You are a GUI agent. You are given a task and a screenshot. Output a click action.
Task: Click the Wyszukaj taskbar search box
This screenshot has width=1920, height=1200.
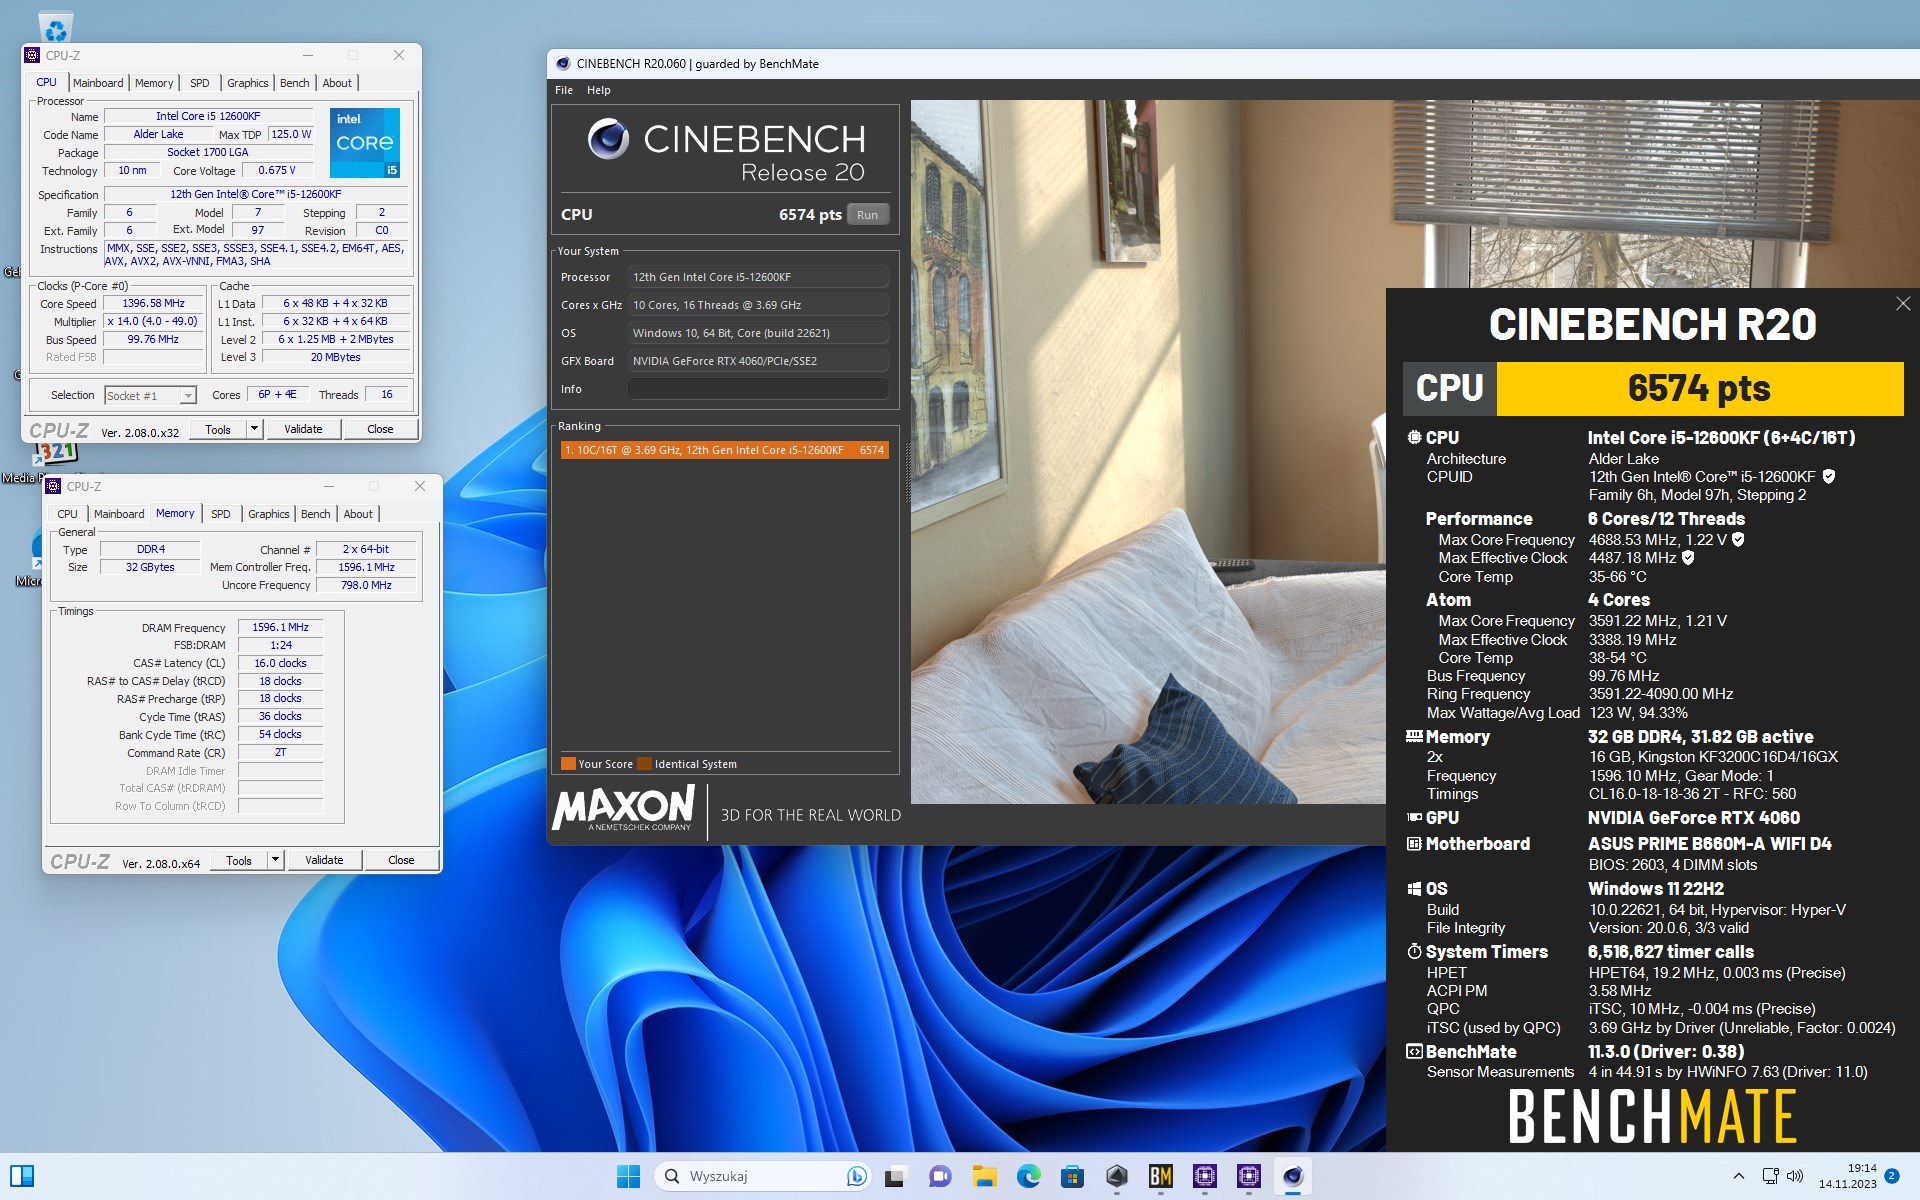coord(764,1176)
